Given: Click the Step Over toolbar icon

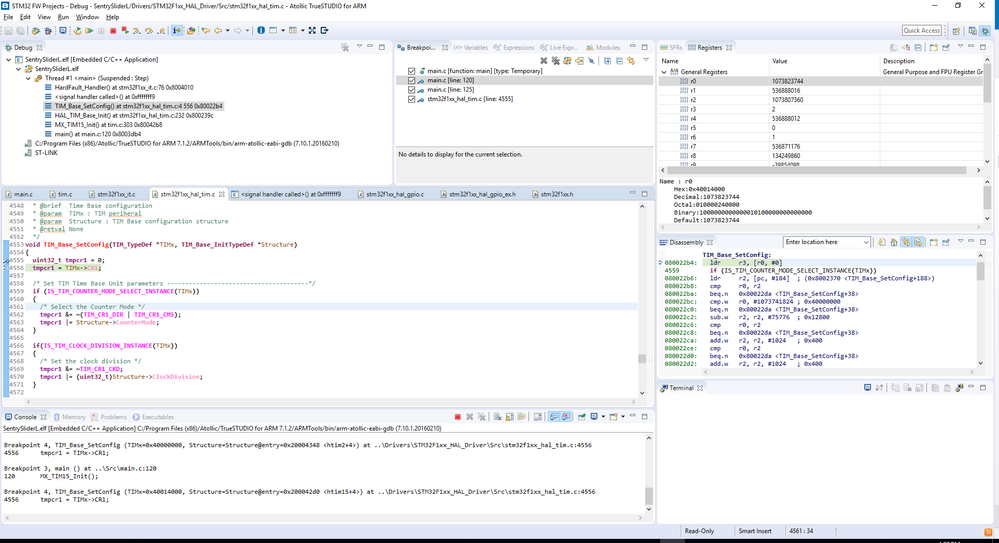Looking at the screenshot, I should coord(148,31).
